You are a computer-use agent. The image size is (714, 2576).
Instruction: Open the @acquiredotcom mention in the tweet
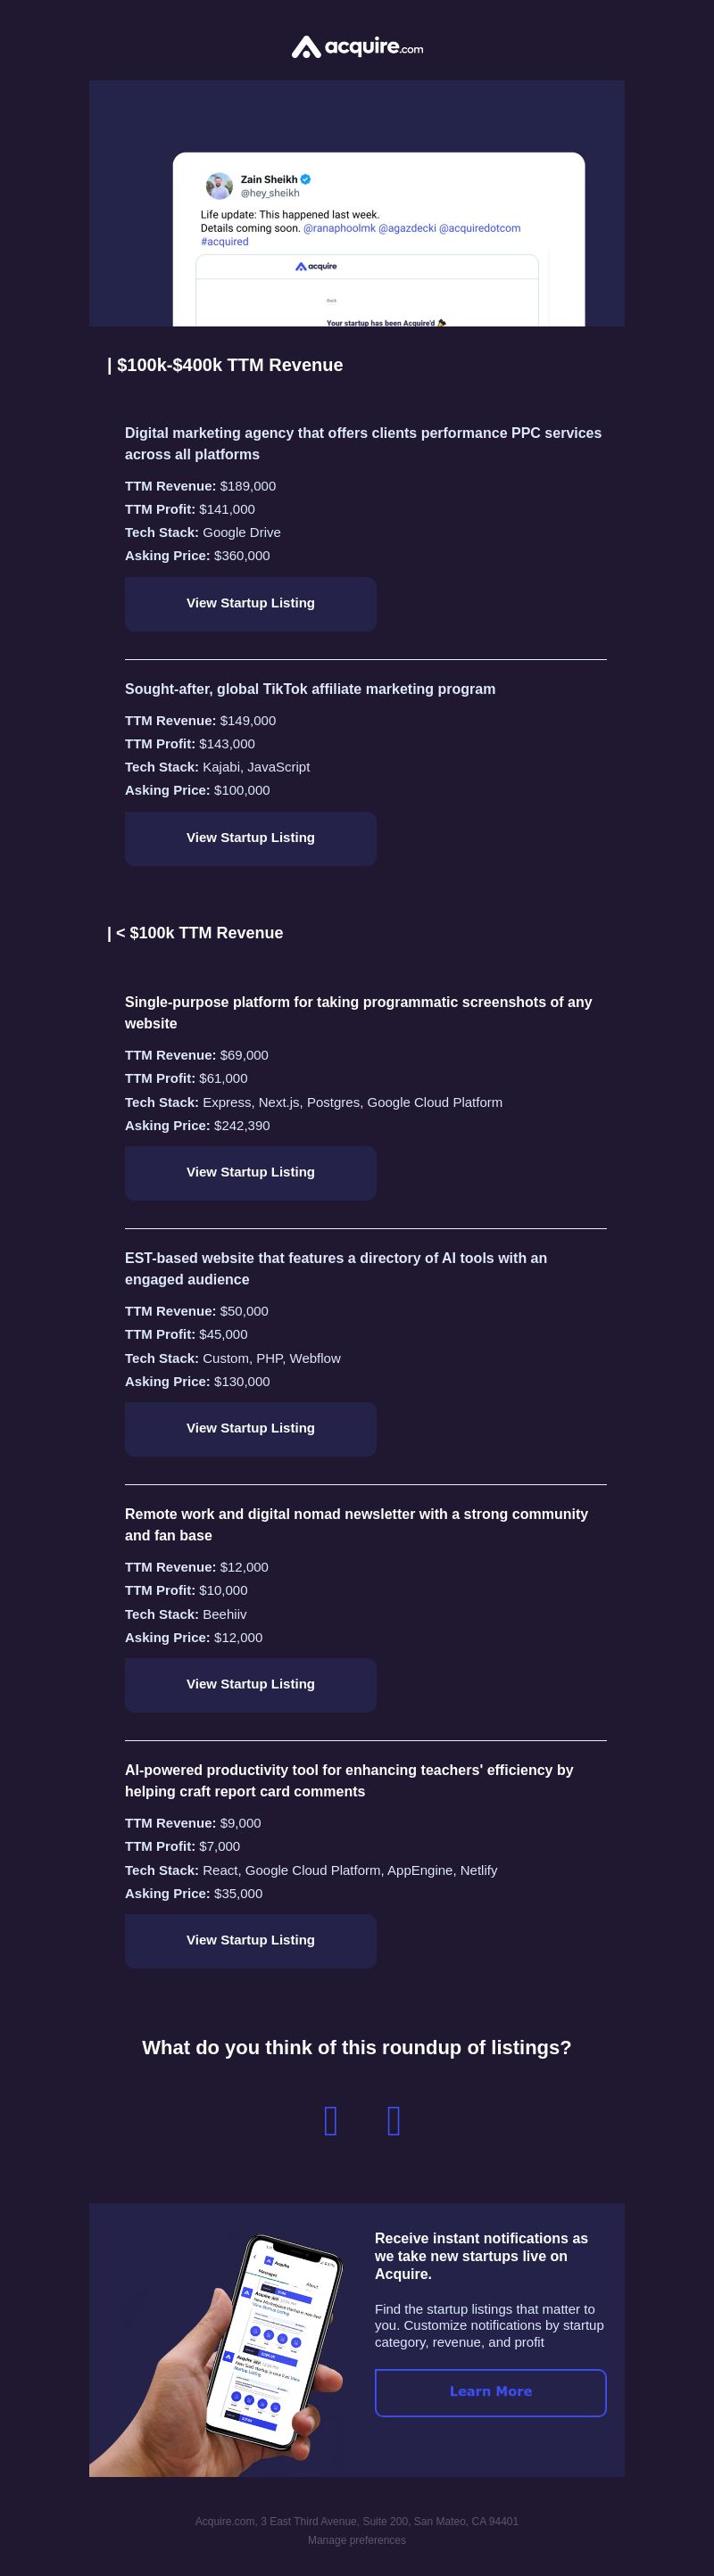480,228
